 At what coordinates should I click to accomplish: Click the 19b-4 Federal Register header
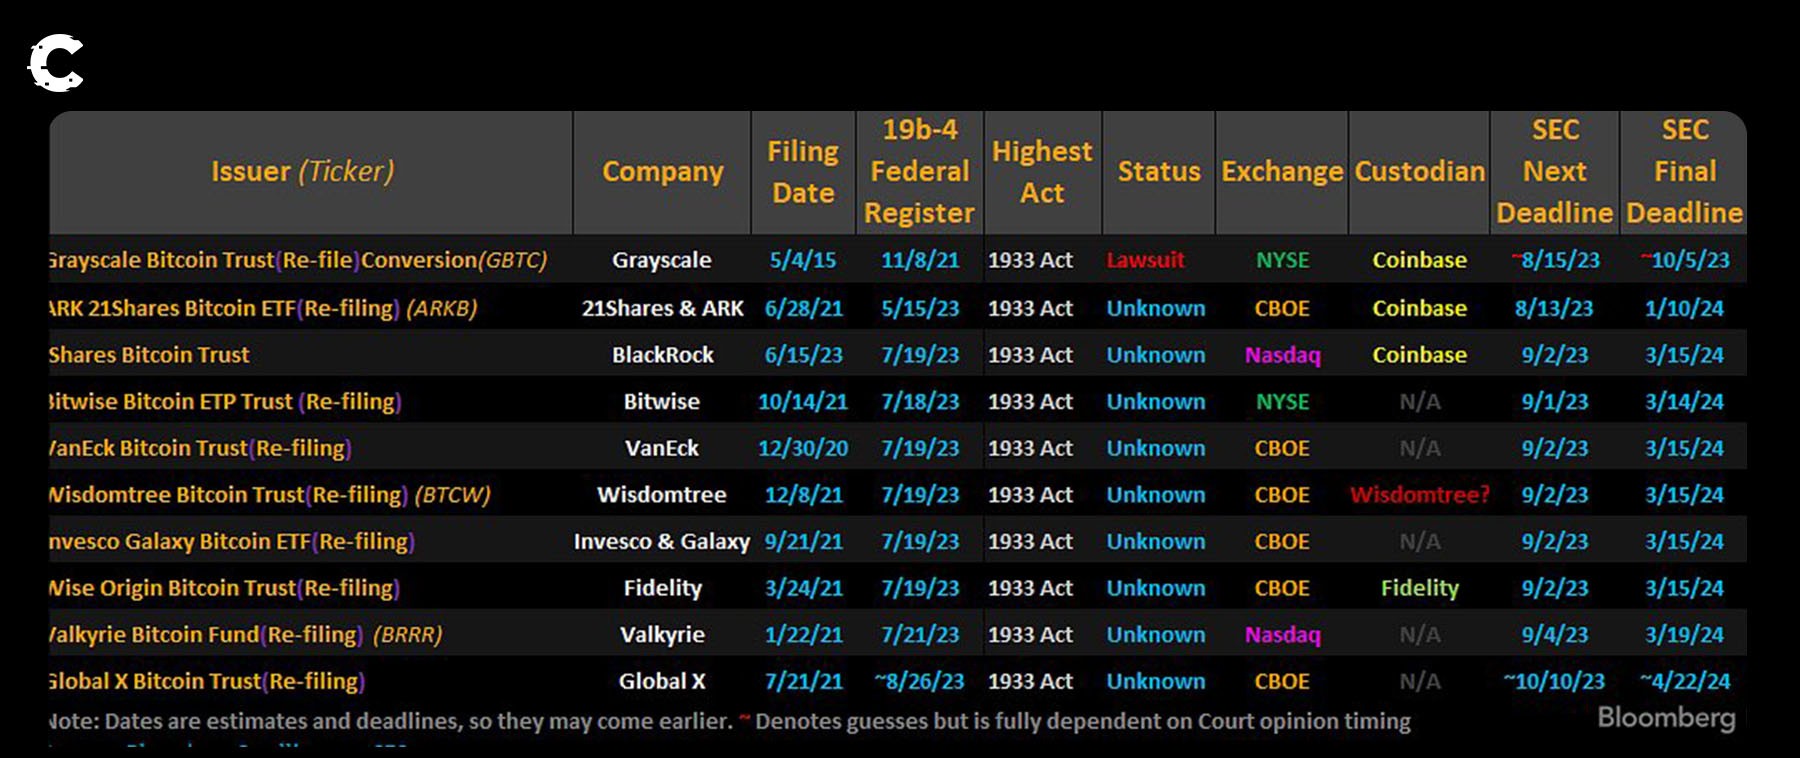point(919,172)
